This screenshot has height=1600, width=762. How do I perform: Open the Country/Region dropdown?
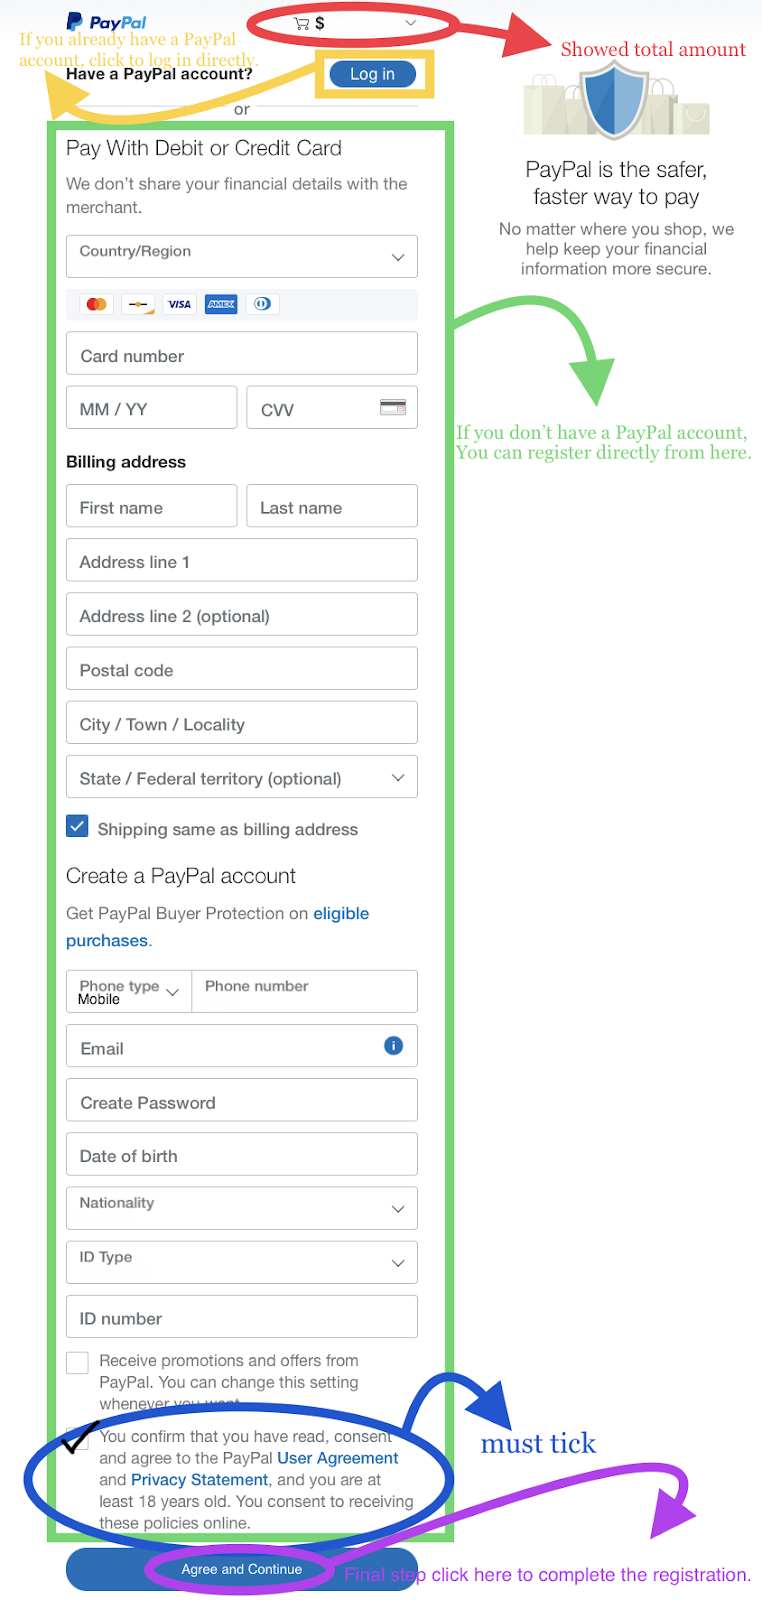click(x=242, y=256)
